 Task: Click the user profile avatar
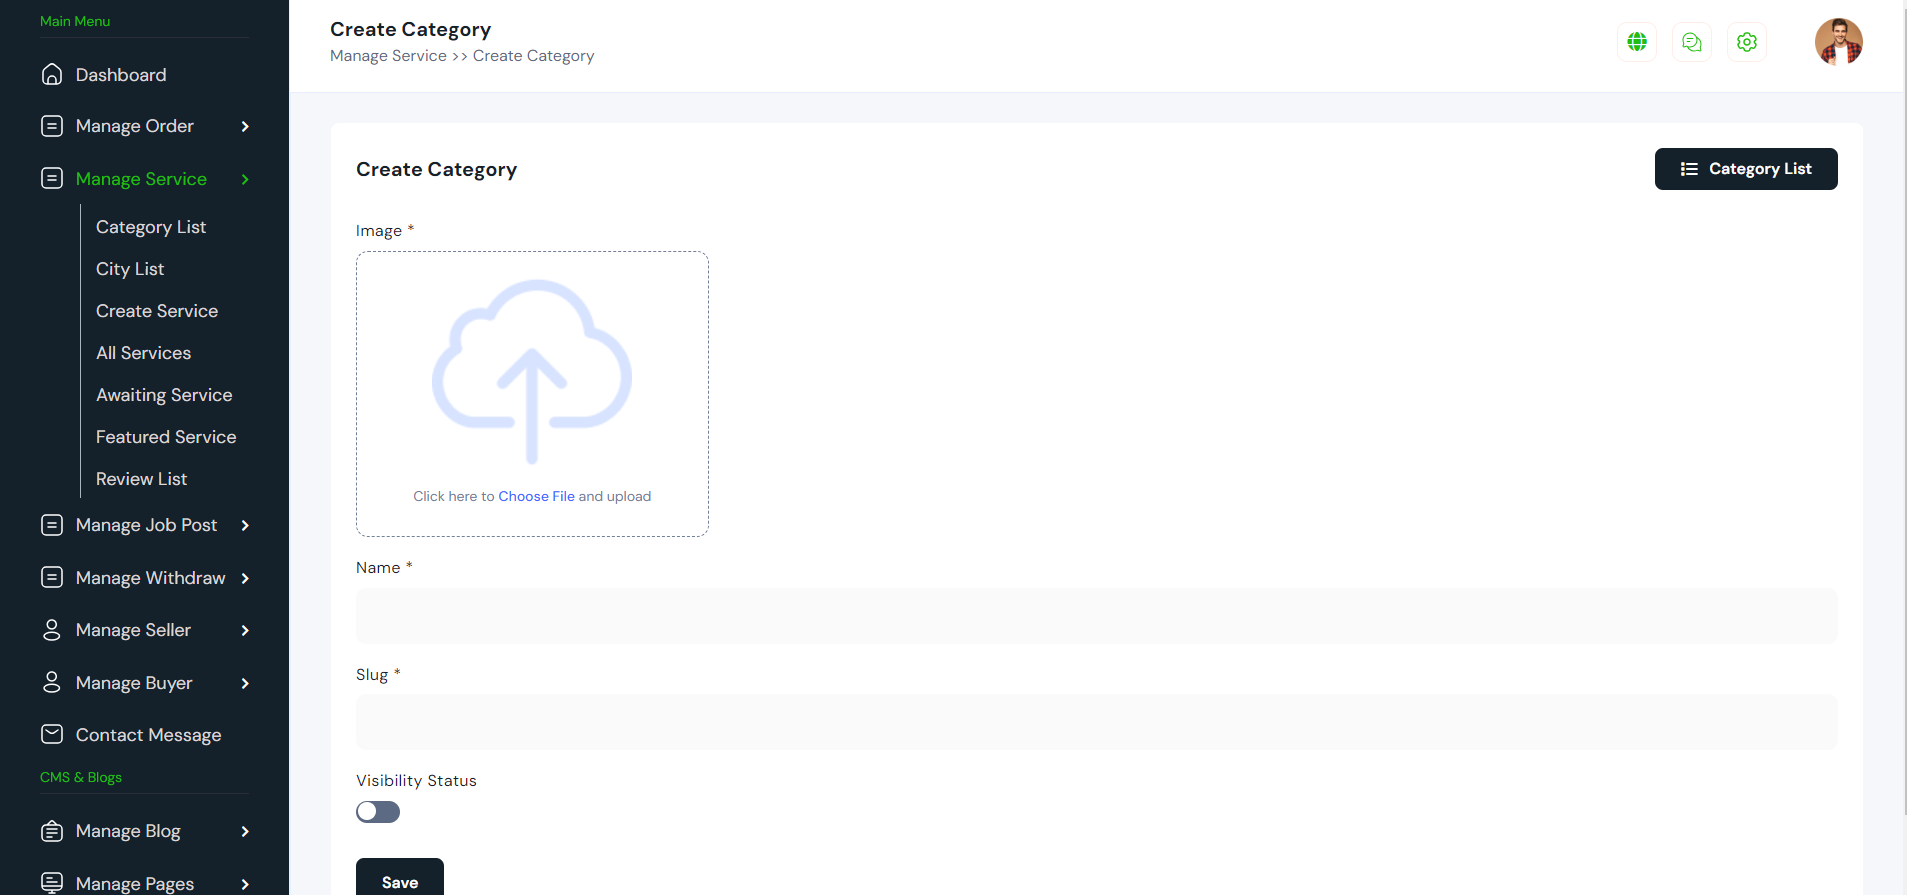coord(1838,42)
